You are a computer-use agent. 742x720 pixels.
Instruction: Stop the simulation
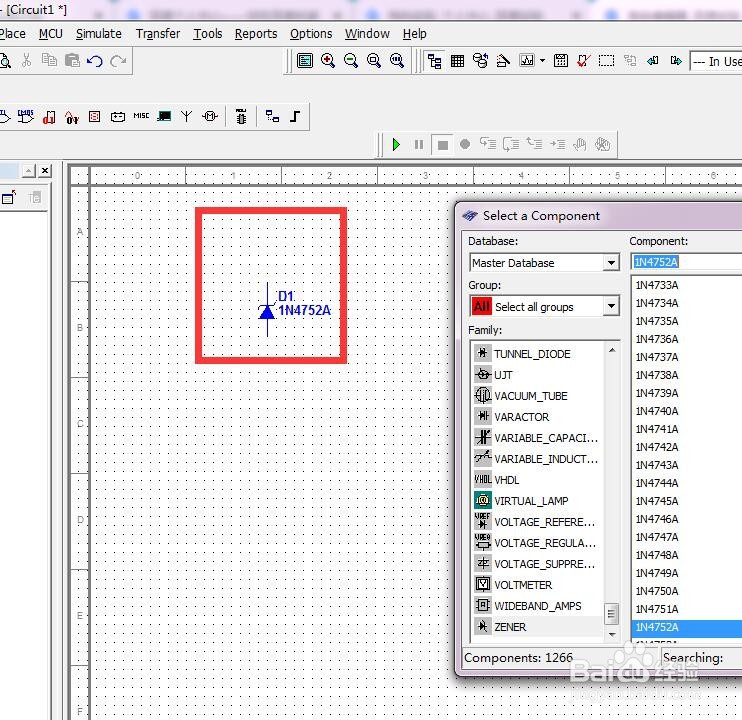pyautogui.click(x=442, y=144)
